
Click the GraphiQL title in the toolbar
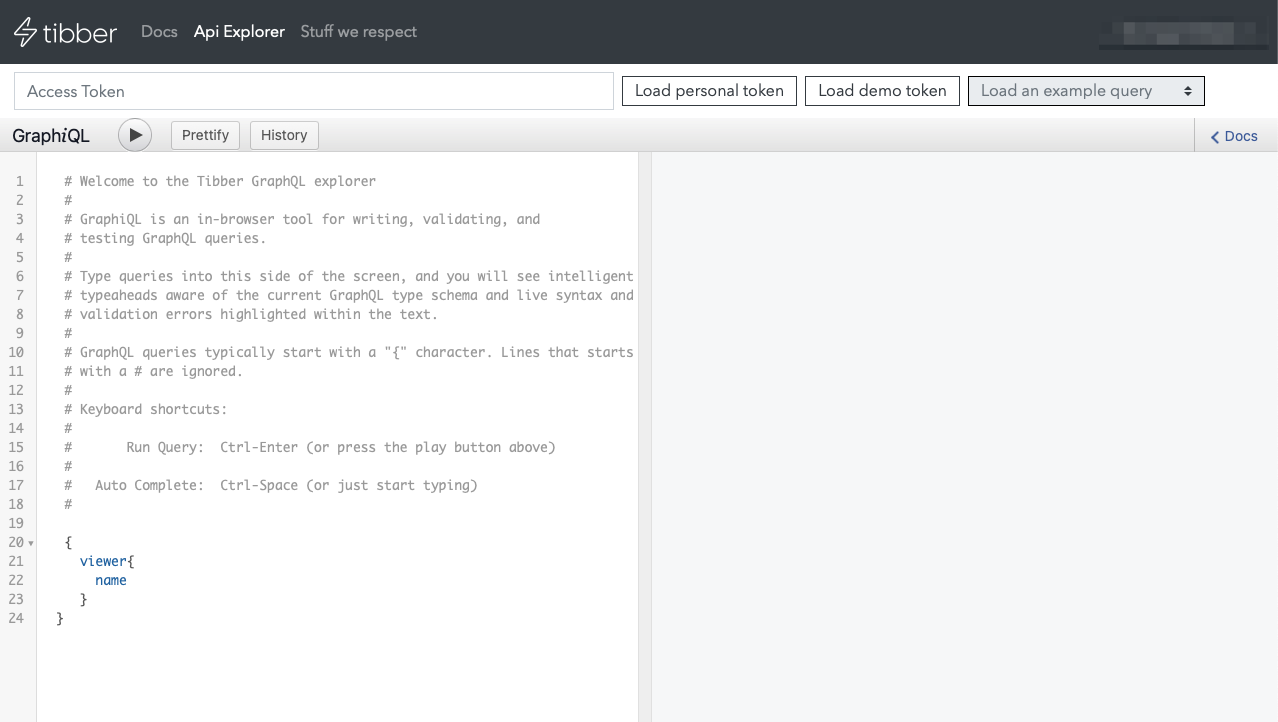point(51,136)
